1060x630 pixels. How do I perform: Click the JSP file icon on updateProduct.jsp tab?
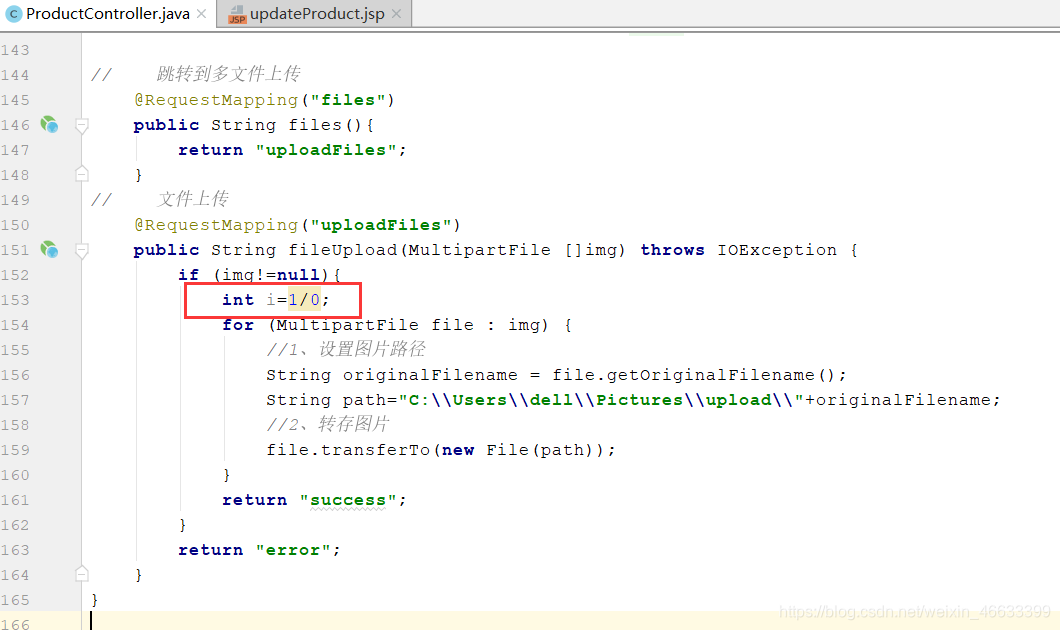coord(237,15)
